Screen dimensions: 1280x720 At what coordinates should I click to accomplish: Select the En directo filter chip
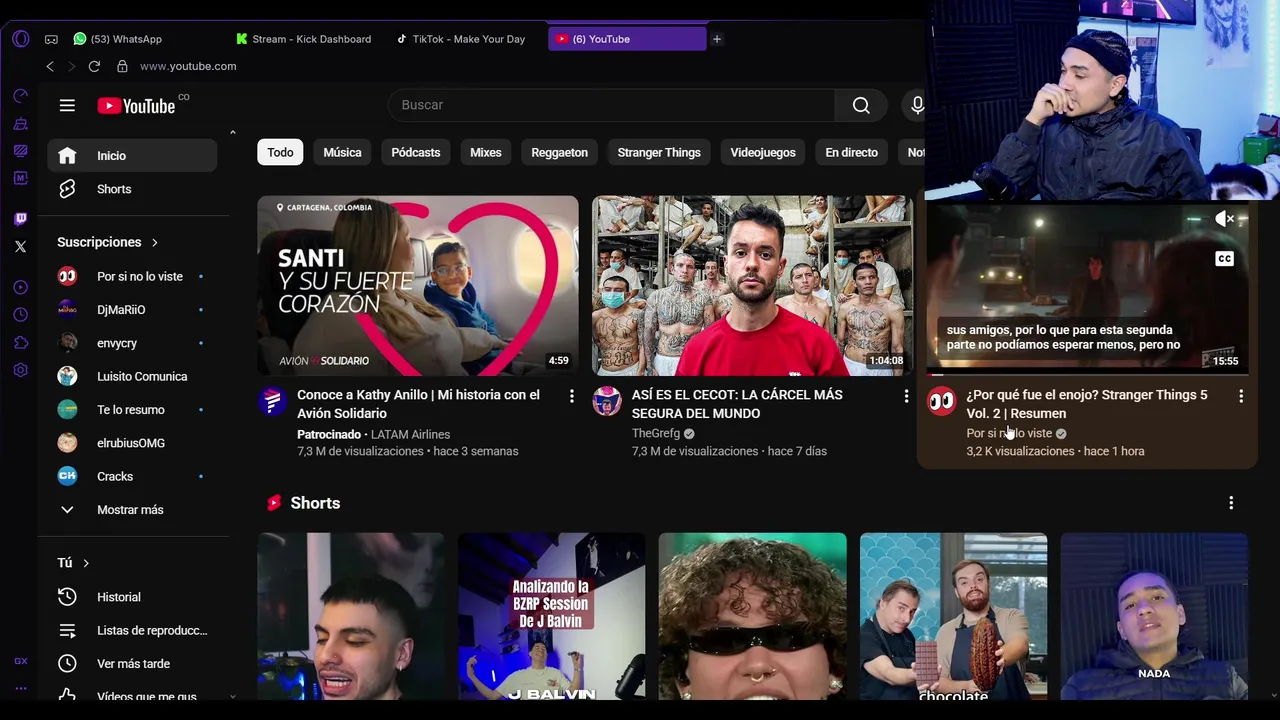pos(851,152)
